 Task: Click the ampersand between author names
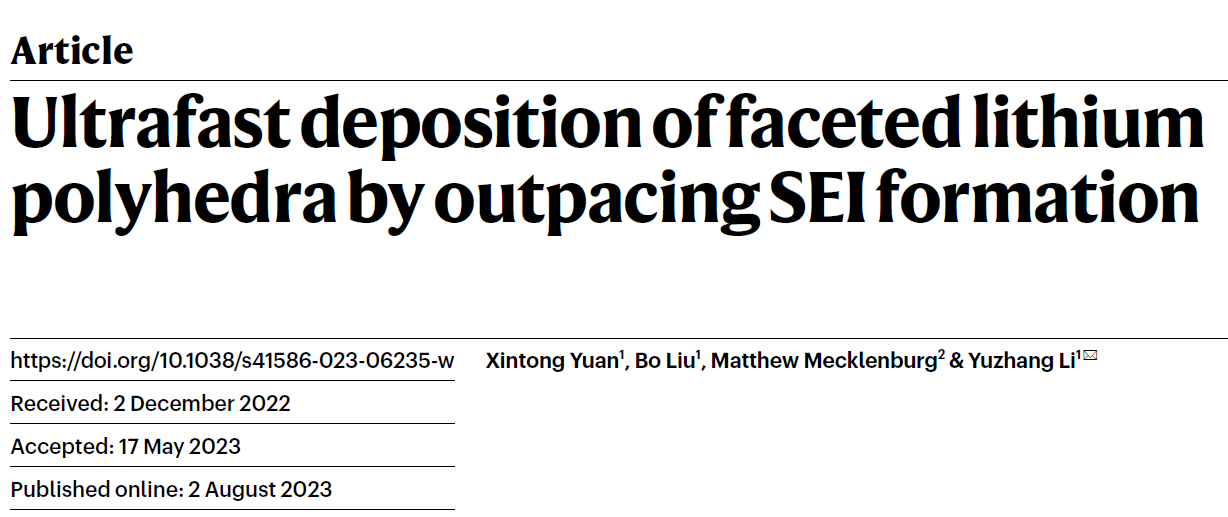[957, 361]
